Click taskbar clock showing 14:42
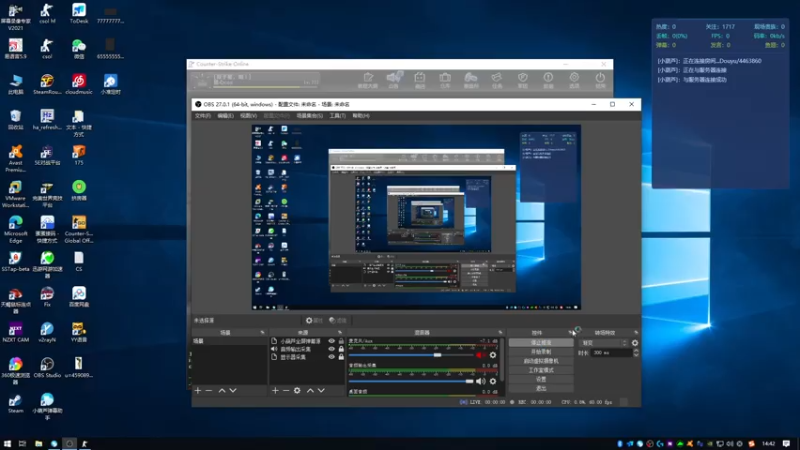The height and width of the screenshot is (450, 800). pyautogui.click(x=768, y=444)
